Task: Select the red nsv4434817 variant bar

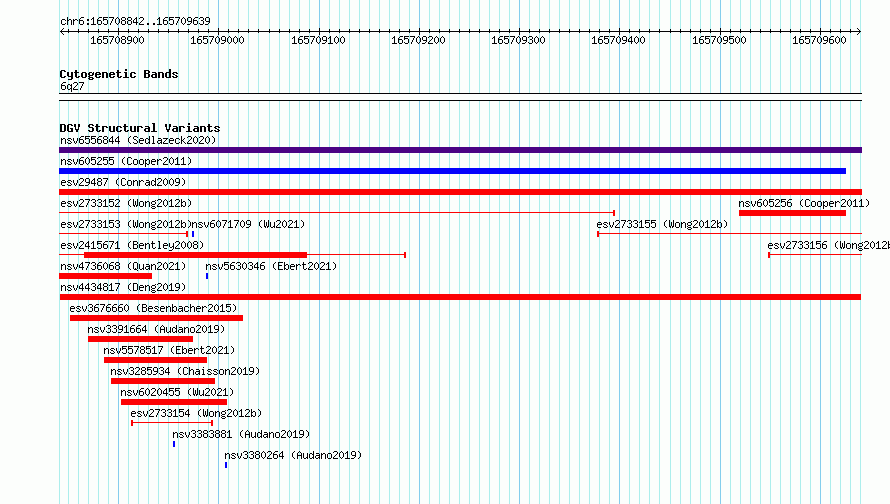Action: tap(460, 297)
